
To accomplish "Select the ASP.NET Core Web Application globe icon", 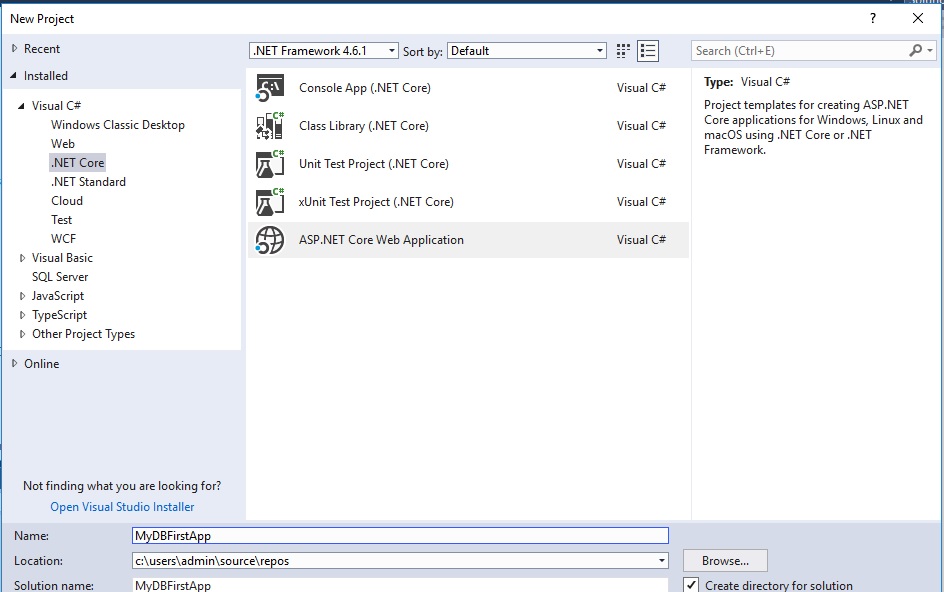I will point(270,239).
